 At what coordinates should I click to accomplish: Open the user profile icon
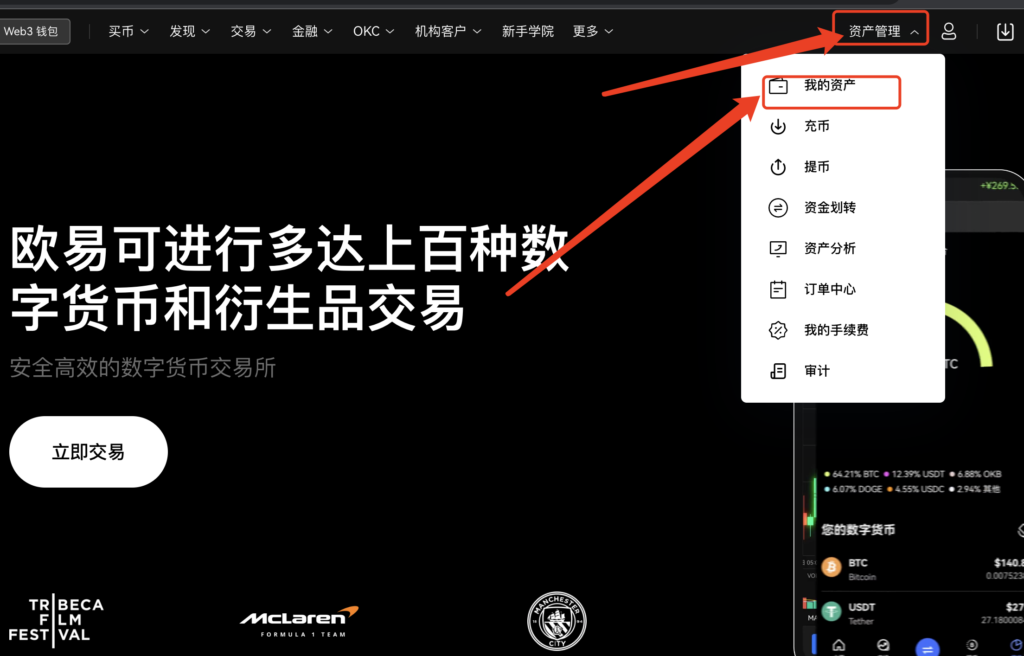948,31
